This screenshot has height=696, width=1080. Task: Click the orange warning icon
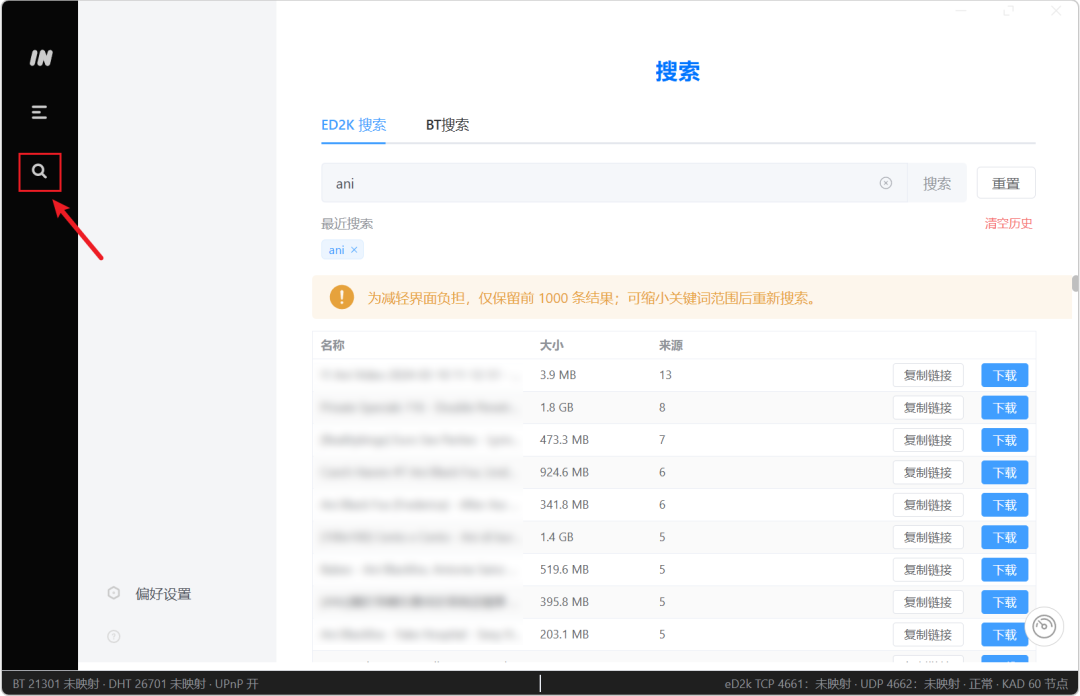(342, 298)
